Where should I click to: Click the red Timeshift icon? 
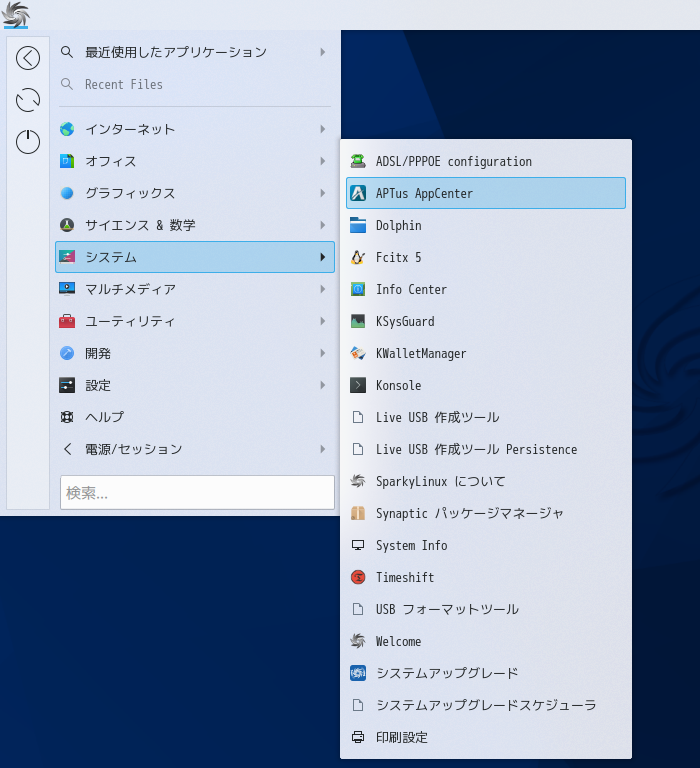point(358,577)
